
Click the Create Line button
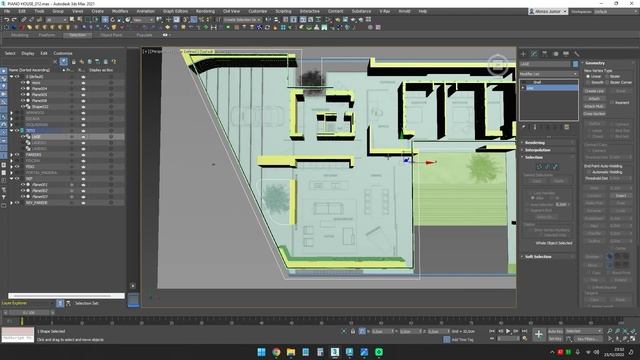point(594,91)
